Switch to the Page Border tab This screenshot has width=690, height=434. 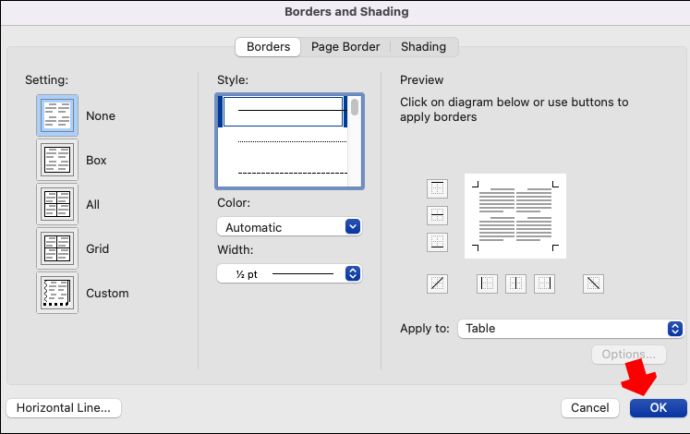tap(345, 47)
